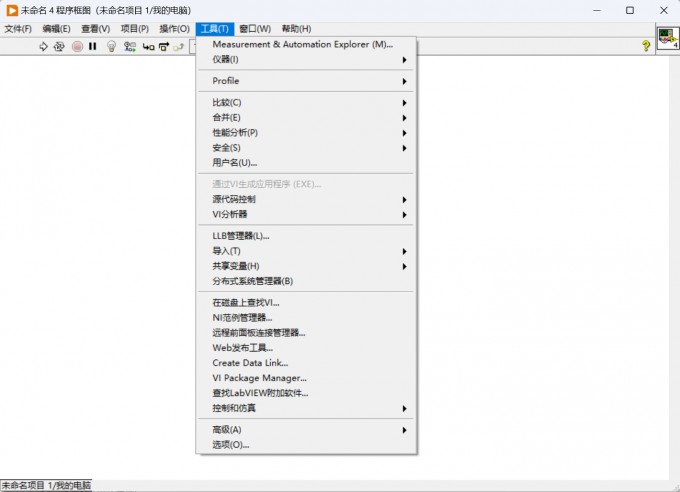The width and height of the screenshot is (680, 492).
Task: Select 查找LabVIEW附加软件...
Action: tap(306, 394)
